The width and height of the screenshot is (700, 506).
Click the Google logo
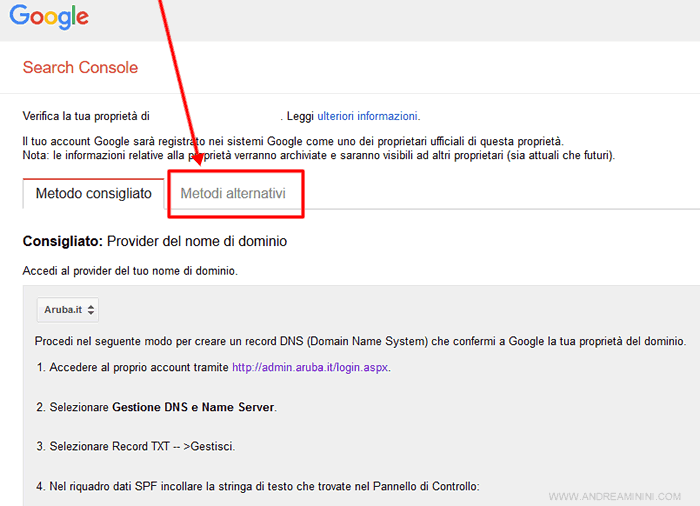point(49,17)
